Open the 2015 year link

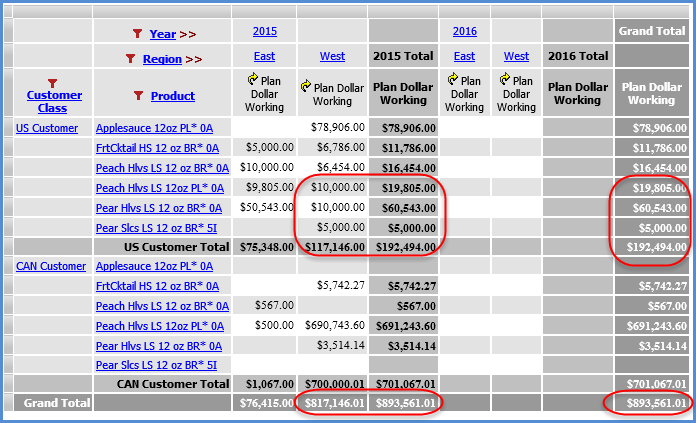point(264,32)
